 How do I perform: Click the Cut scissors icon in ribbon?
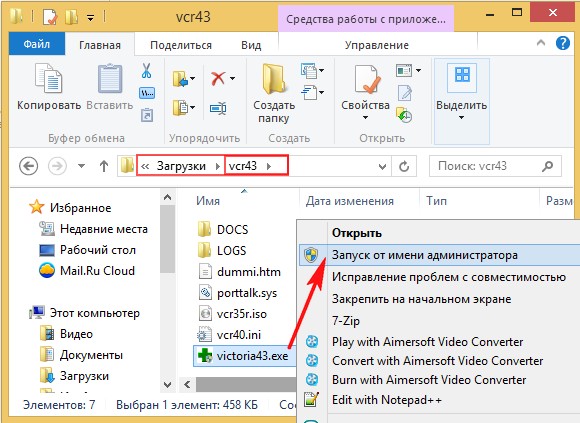(146, 70)
